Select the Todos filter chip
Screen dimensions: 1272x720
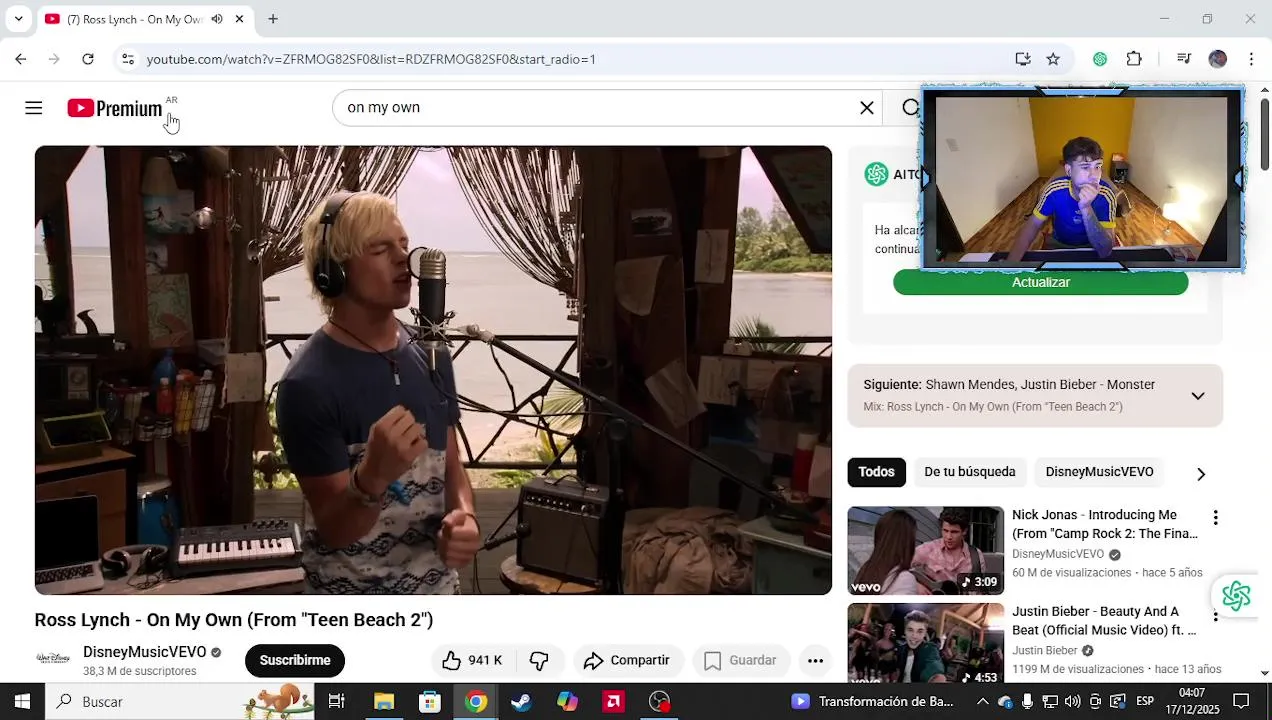tap(876, 472)
